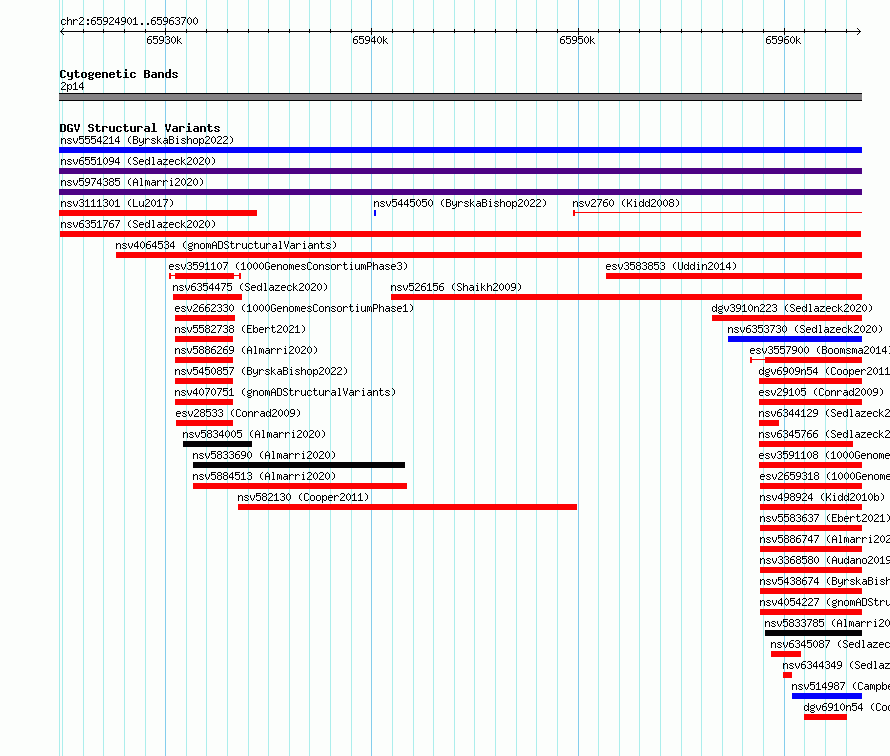Open nsv5582738 (Ebert2021) variant

pos(240,329)
